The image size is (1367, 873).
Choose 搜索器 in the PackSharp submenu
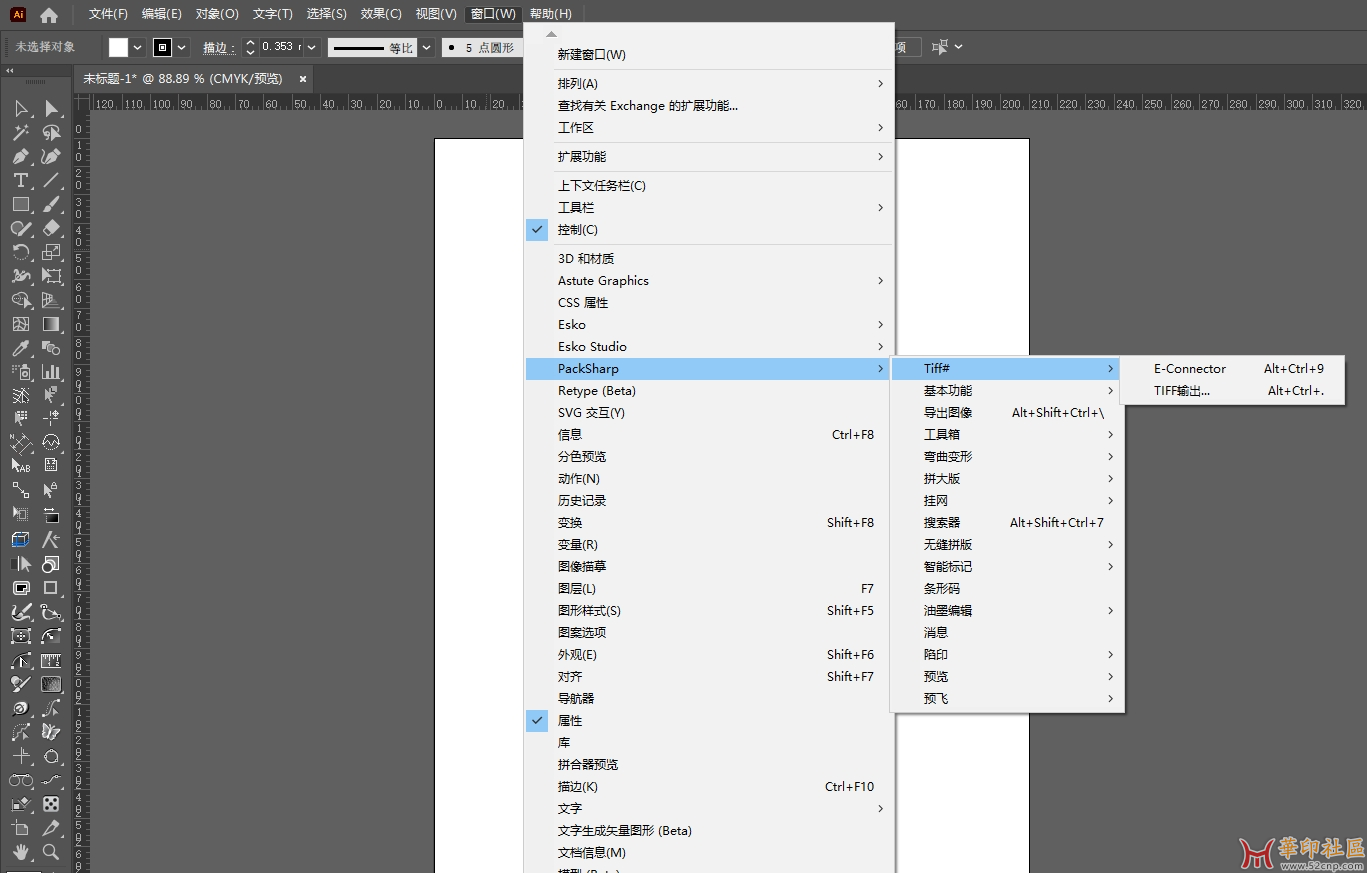tap(1007, 523)
